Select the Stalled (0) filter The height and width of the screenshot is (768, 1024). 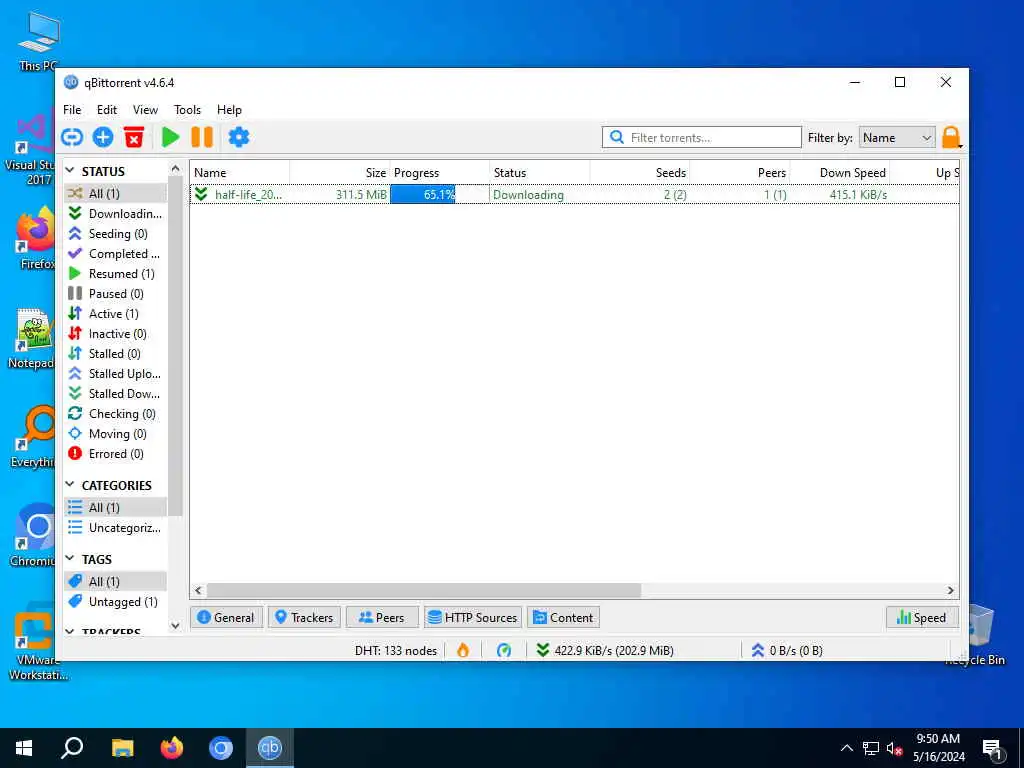(116, 353)
